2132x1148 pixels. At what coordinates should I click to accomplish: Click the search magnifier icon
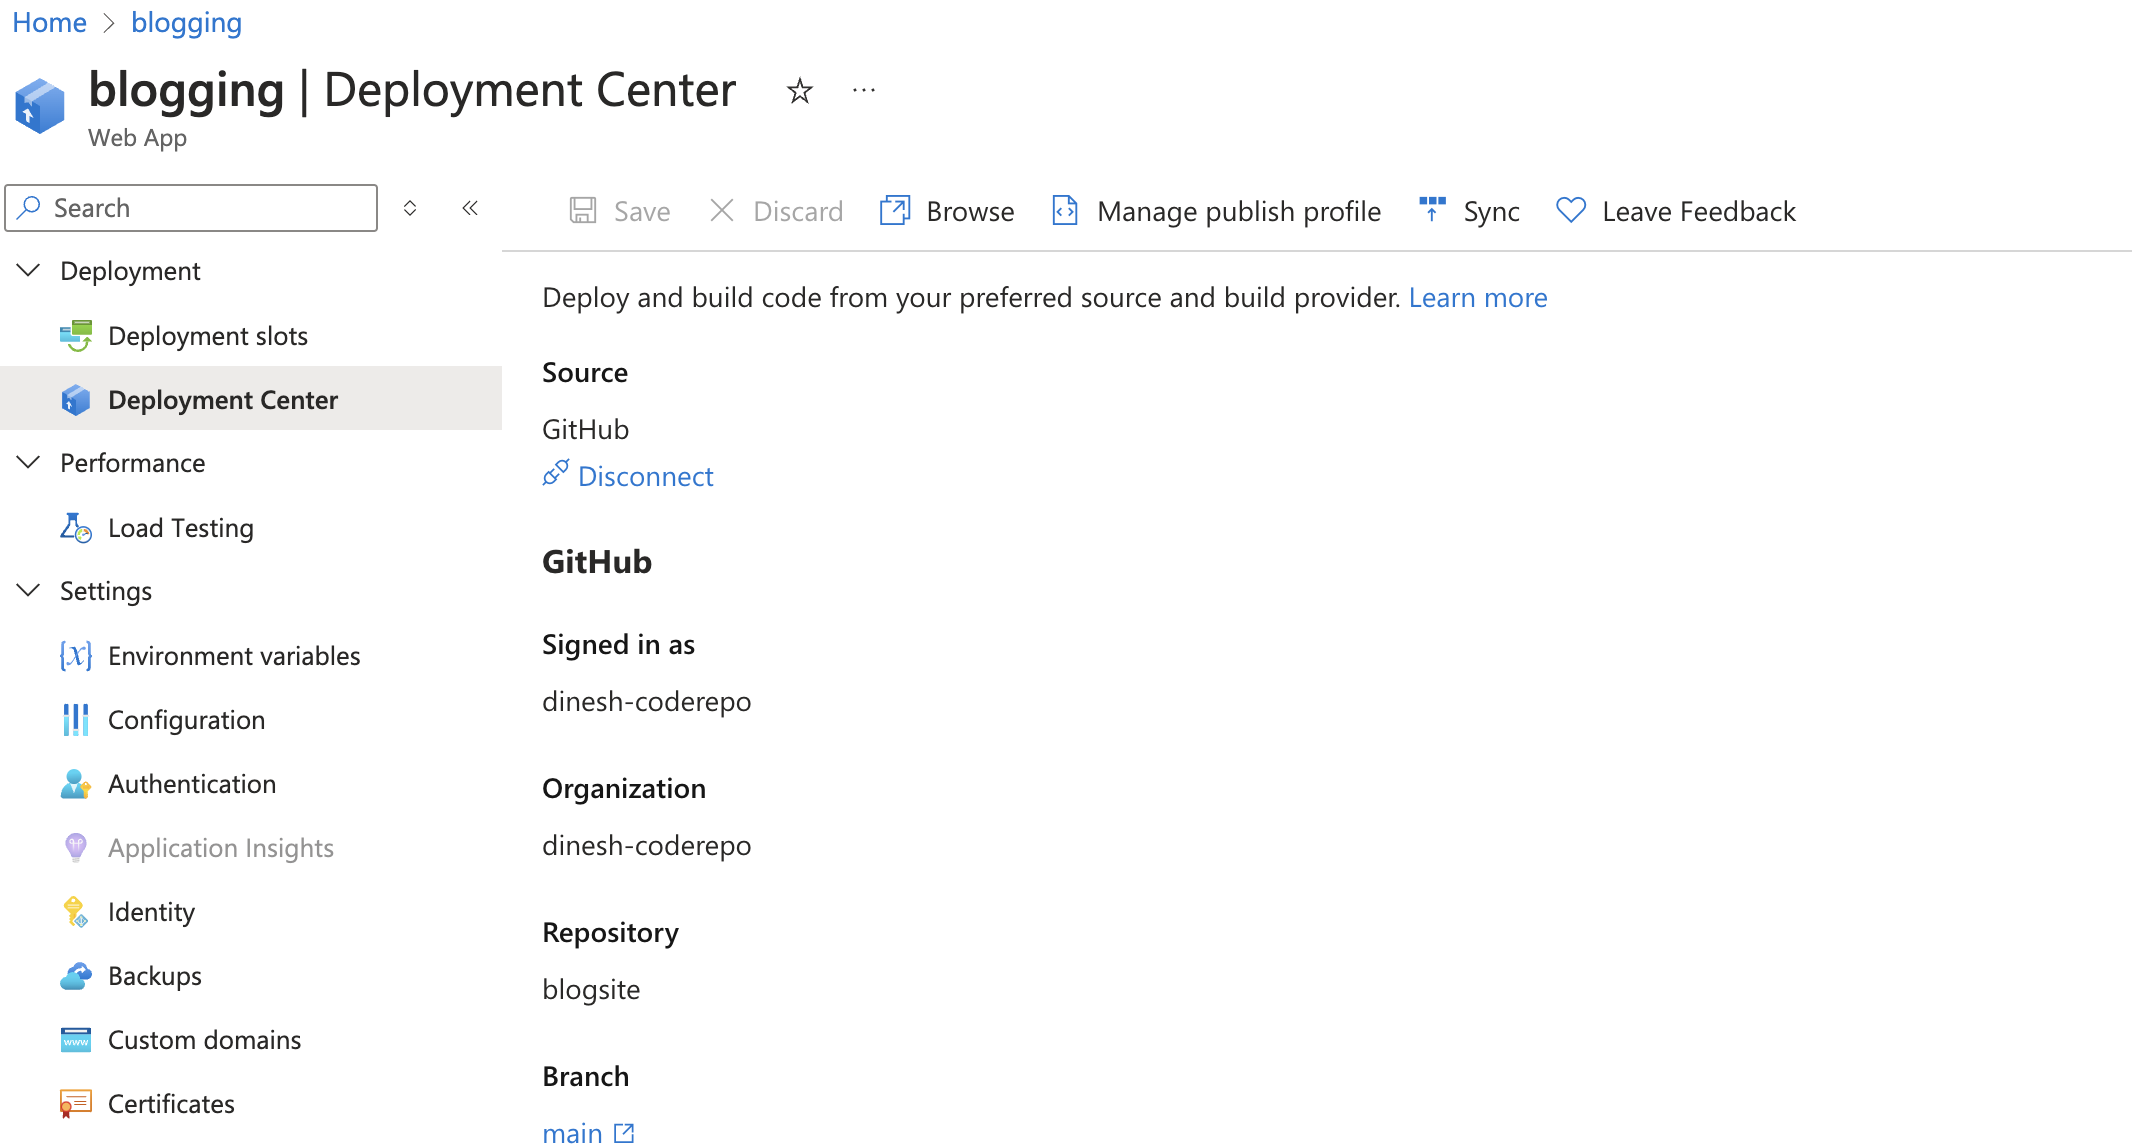[29, 207]
